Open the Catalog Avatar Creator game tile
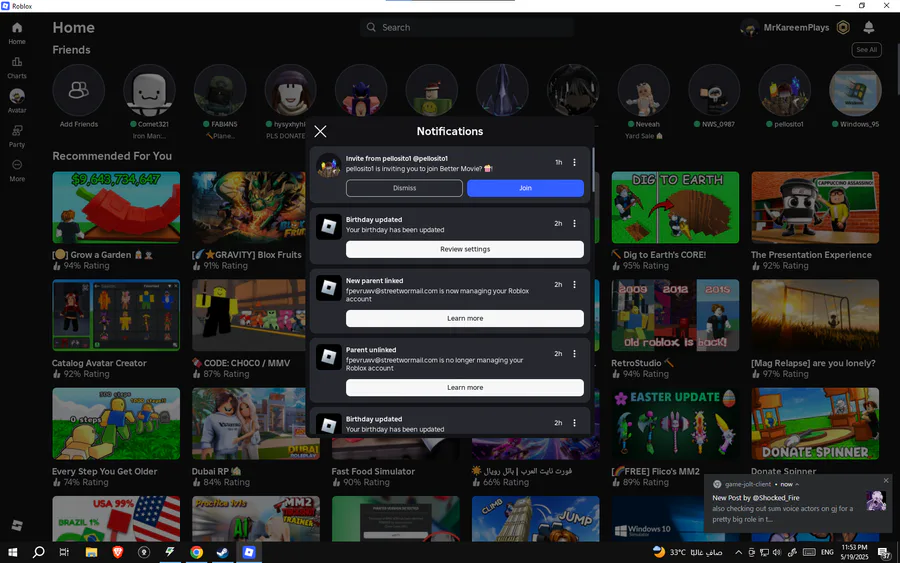The height and width of the screenshot is (563, 900). [x=116, y=315]
